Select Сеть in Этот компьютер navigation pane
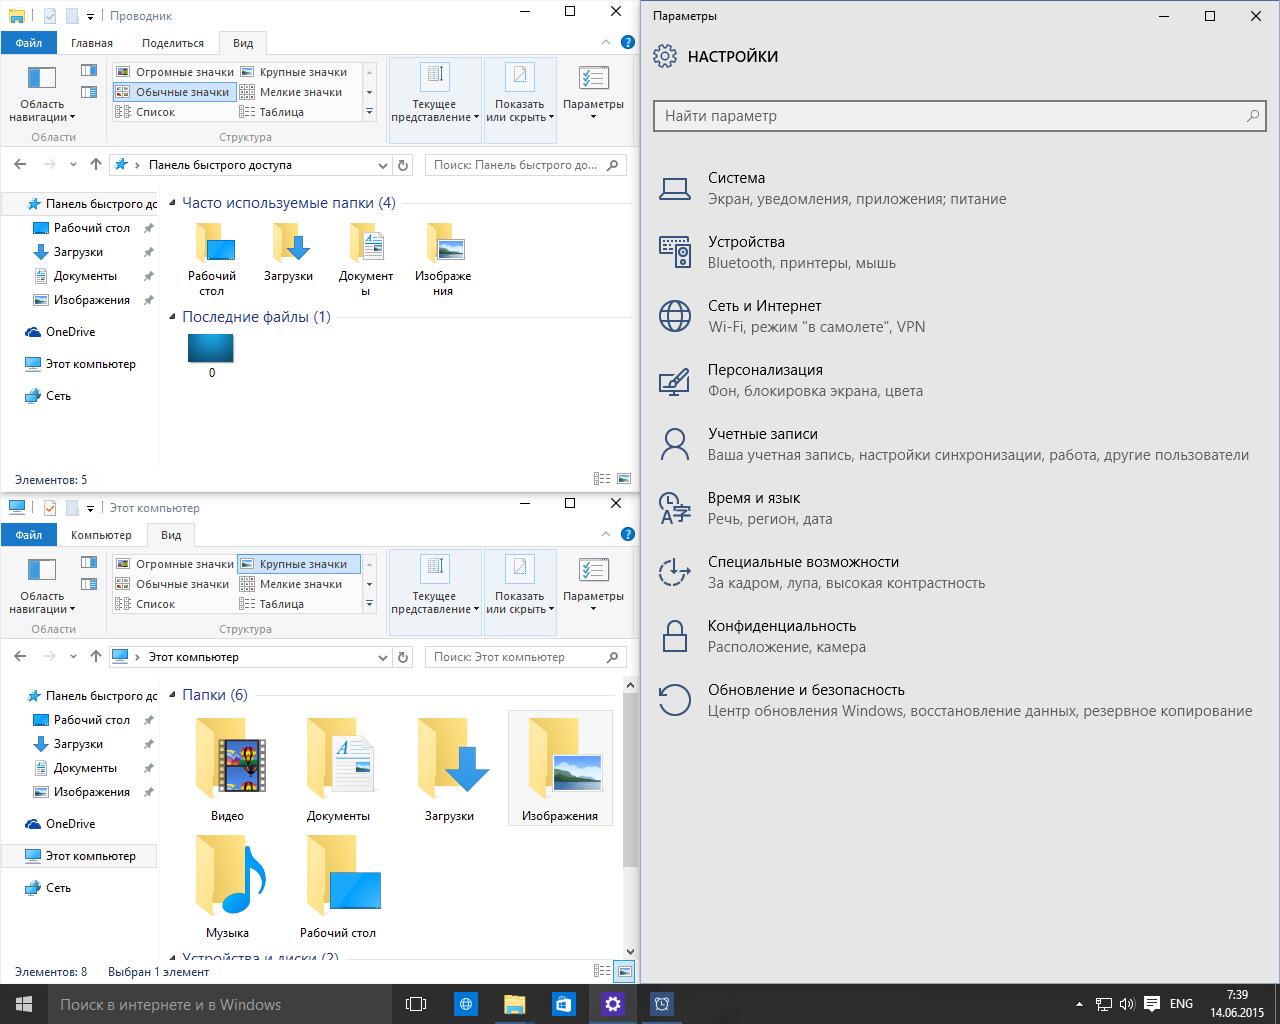The image size is (1280, 1024). pyautogui.click(x=58, y=888)
